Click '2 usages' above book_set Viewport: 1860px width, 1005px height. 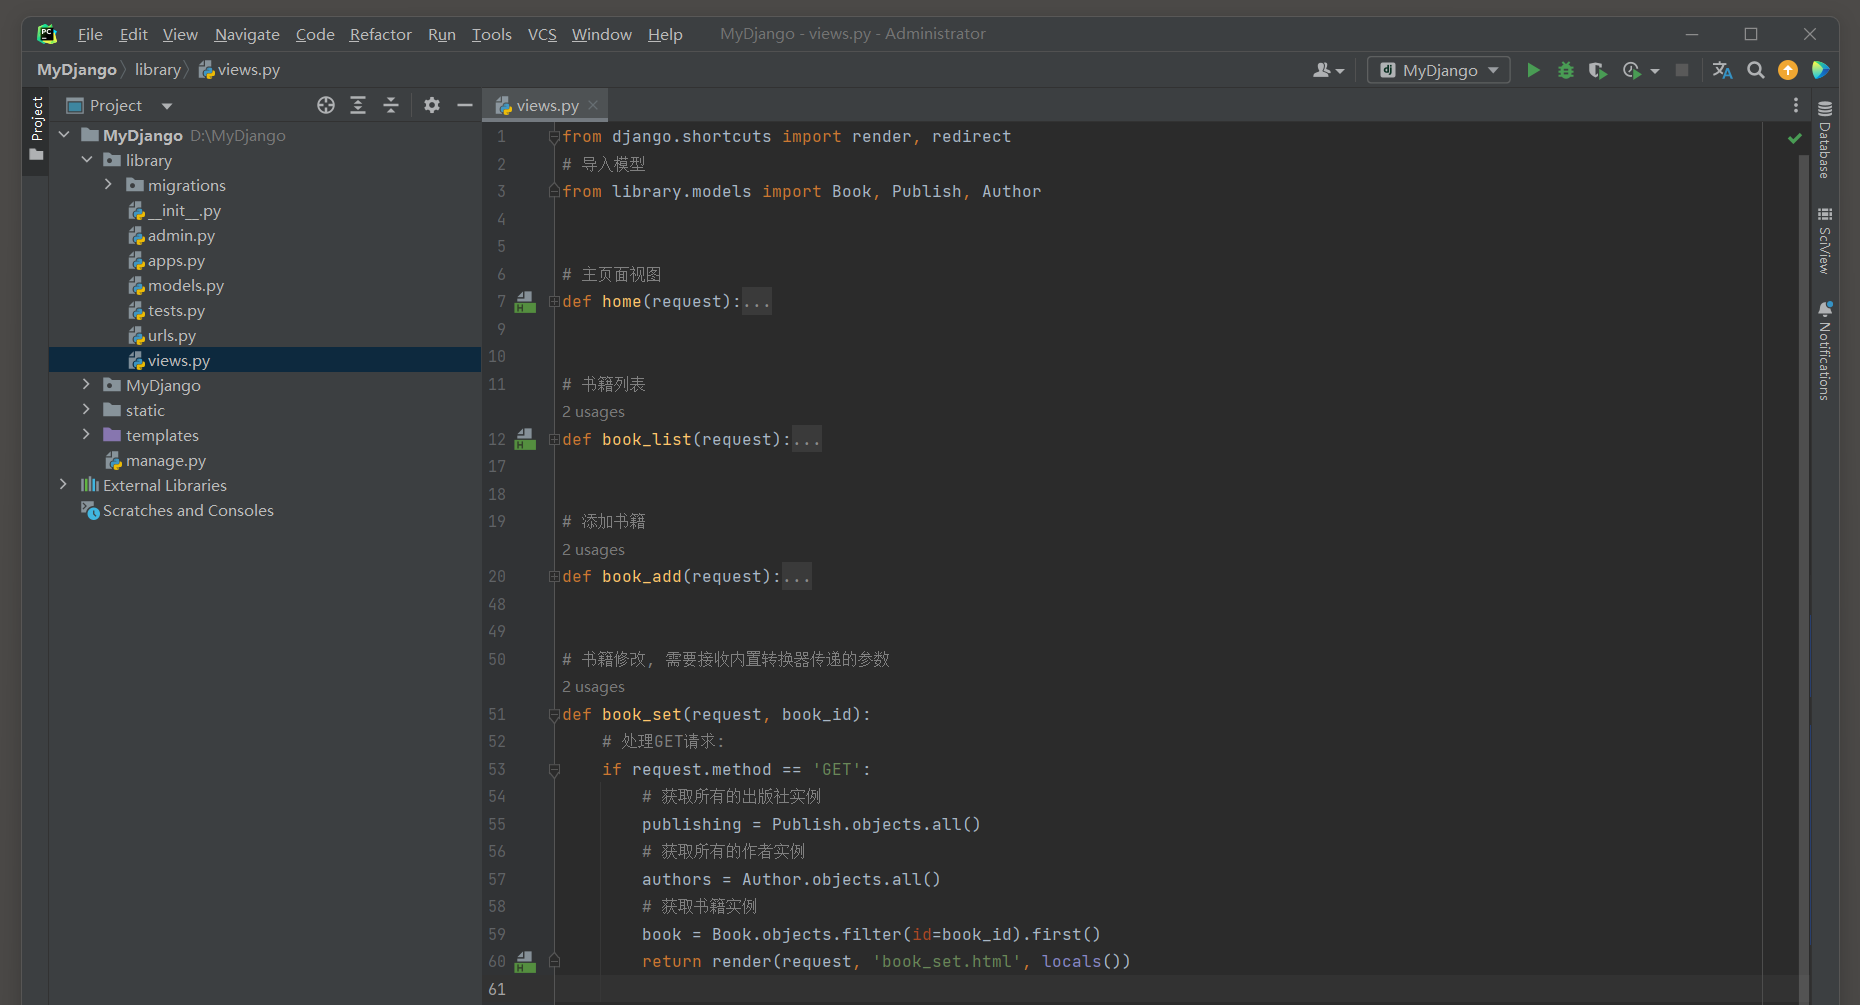(x=593, y=687)
